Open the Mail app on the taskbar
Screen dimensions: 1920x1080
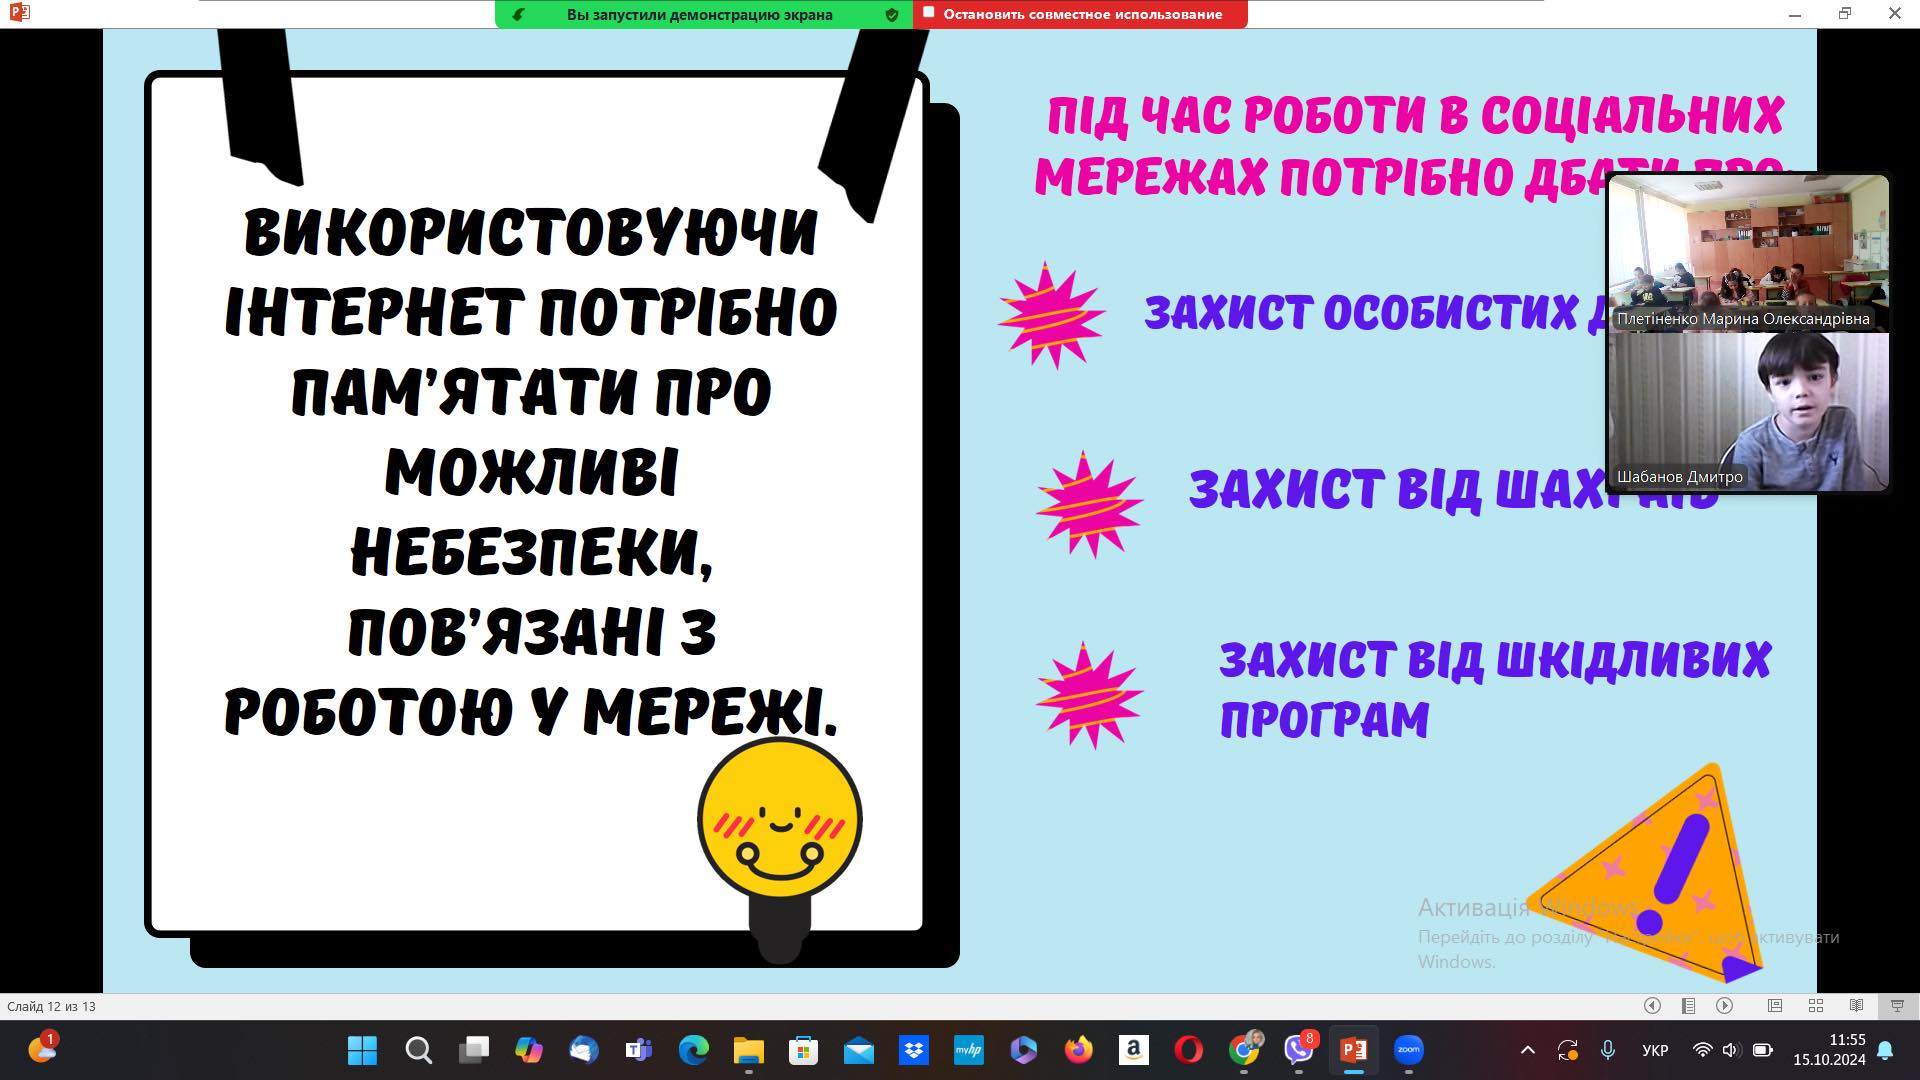click(x=858, y=1050)
